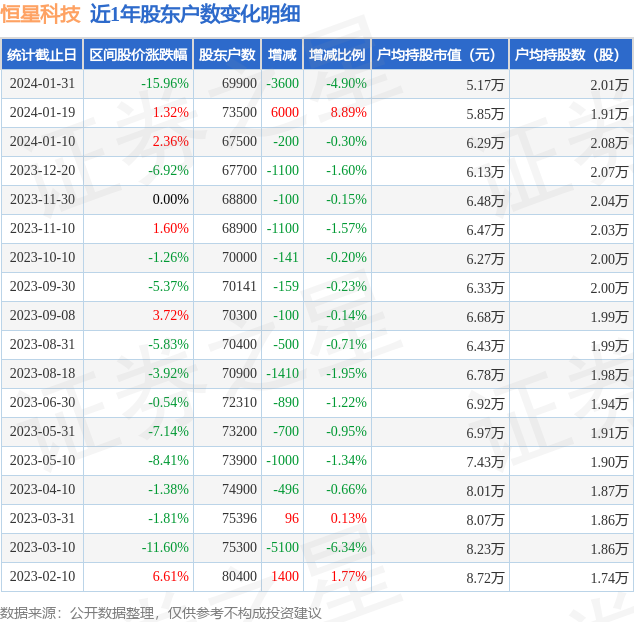
Task: Click the -5100 decrease value
Action: coord(283,548)
